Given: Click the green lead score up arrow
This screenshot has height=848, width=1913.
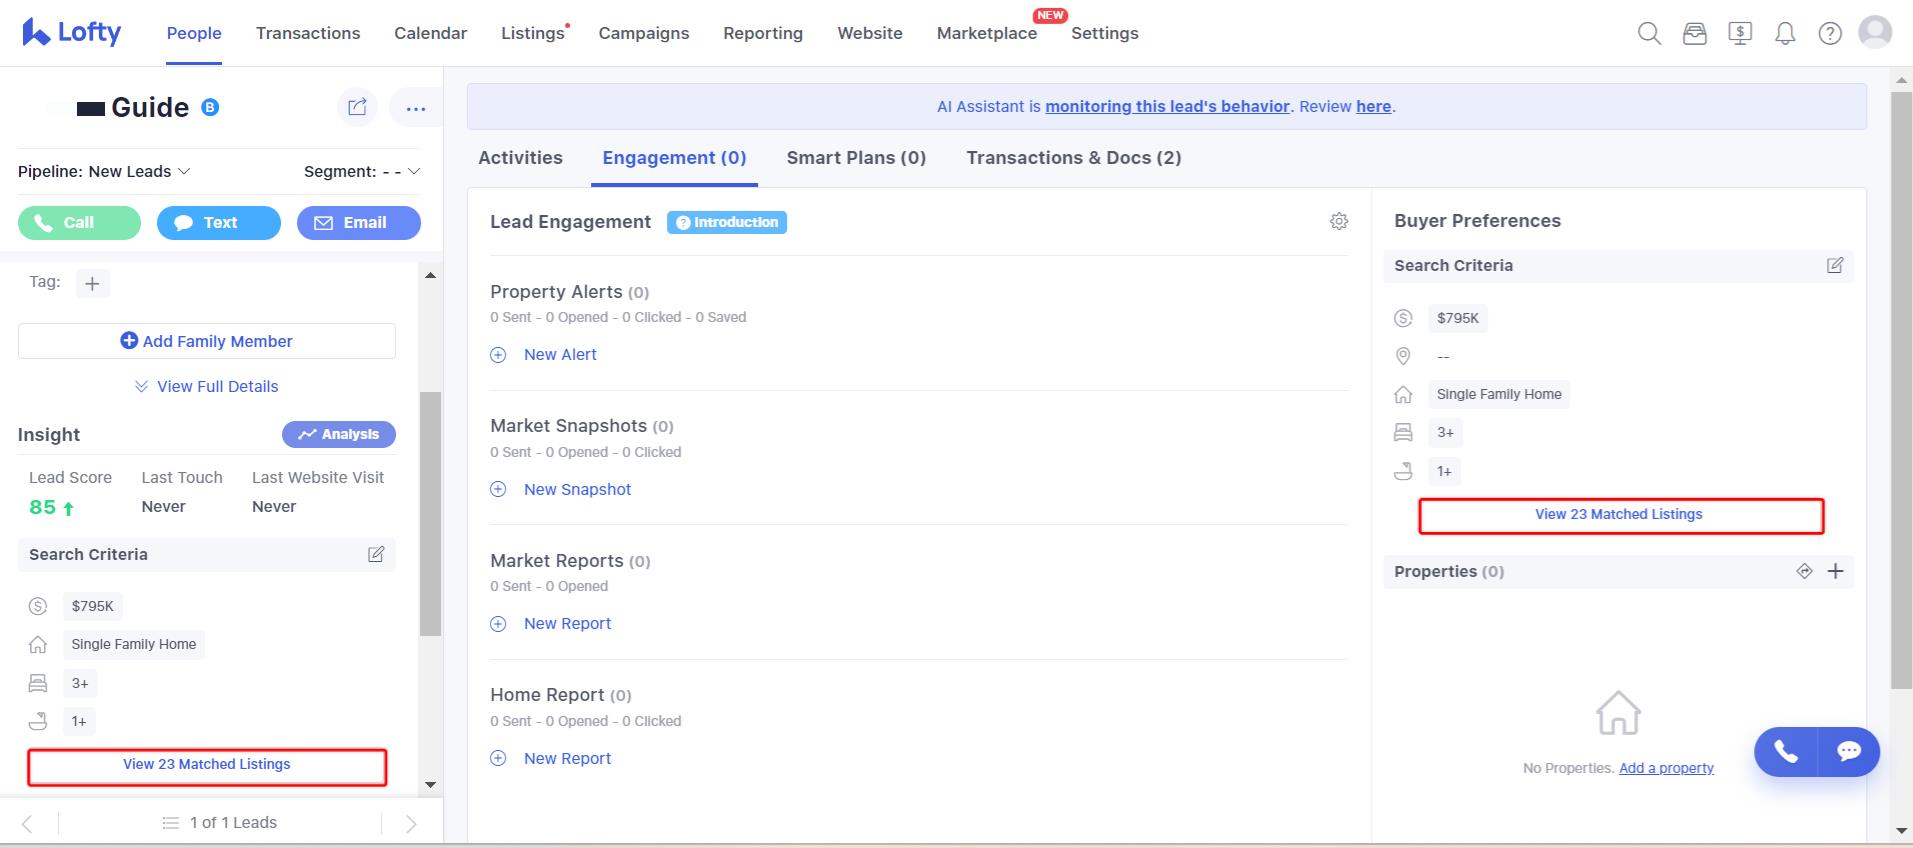Looking at the screenshot, I should (x=69, y=508).
